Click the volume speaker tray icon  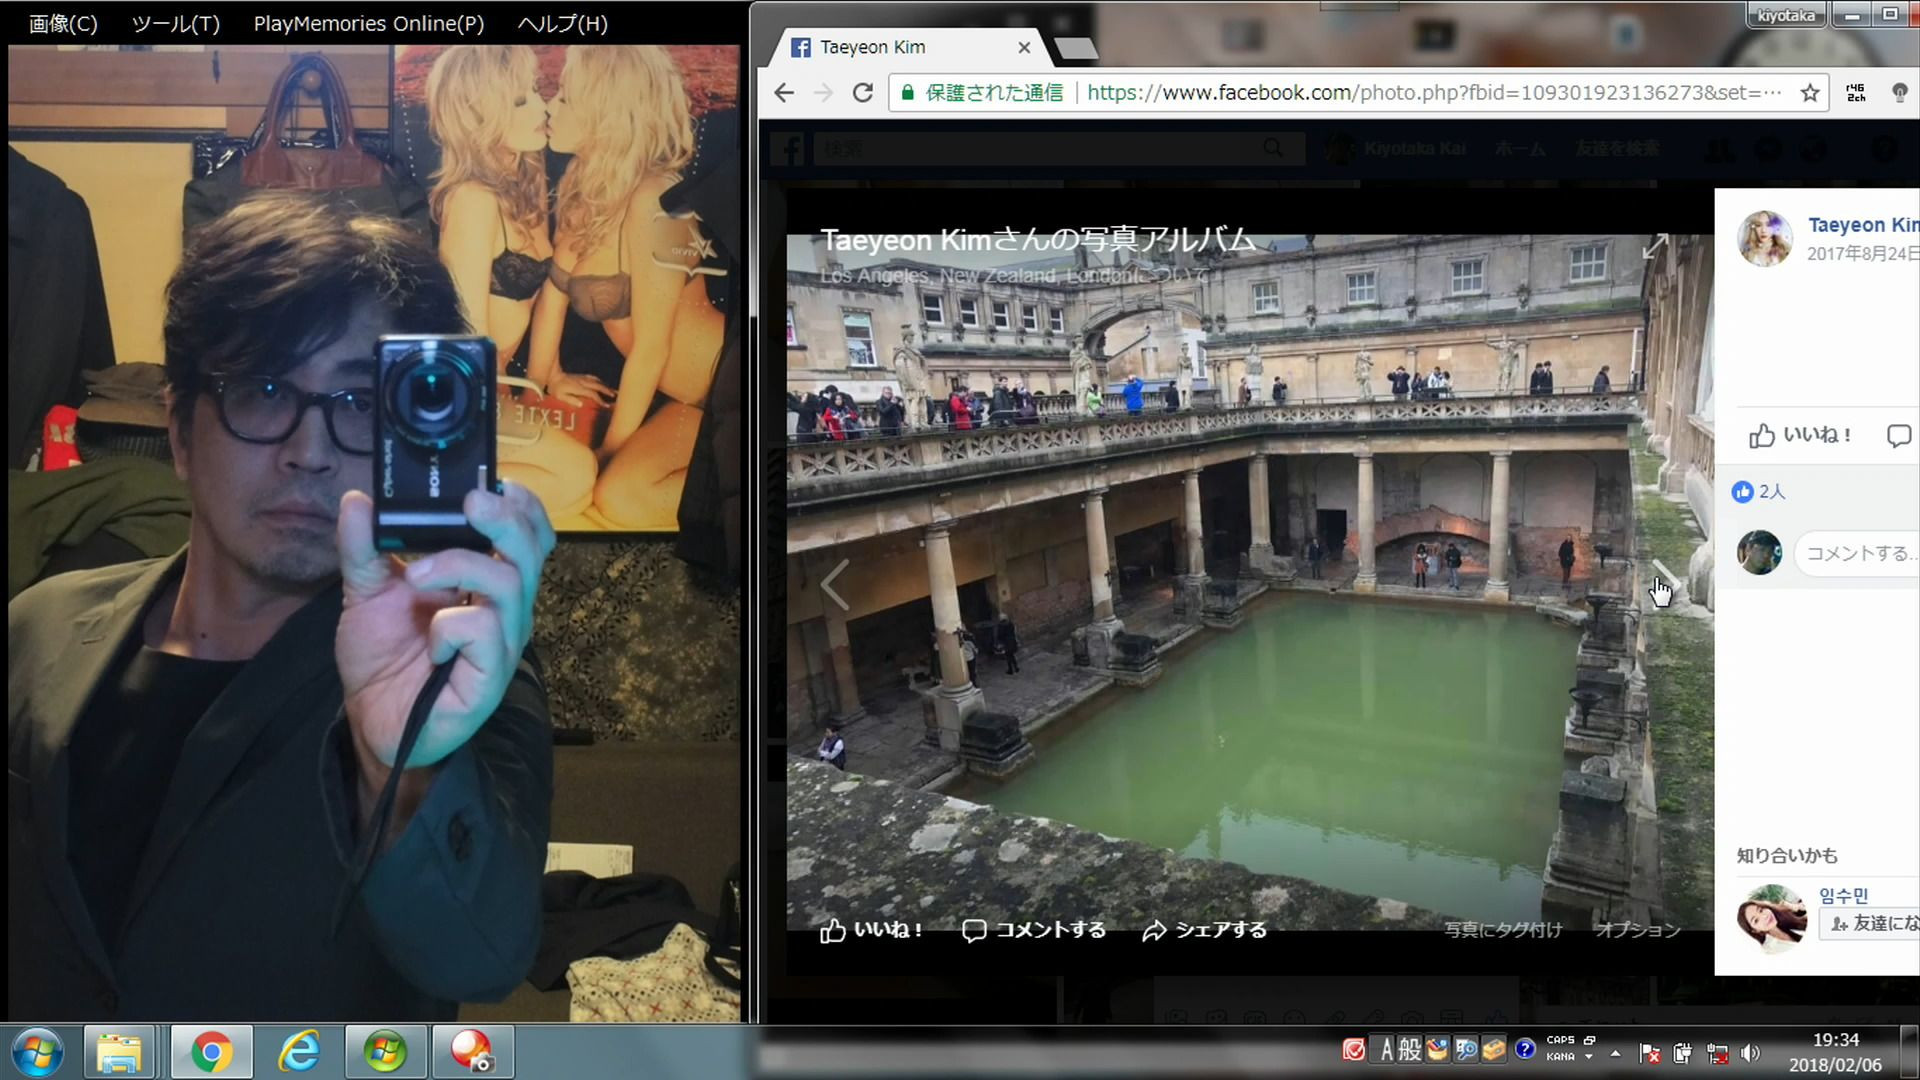[x=1750, y=1053]
